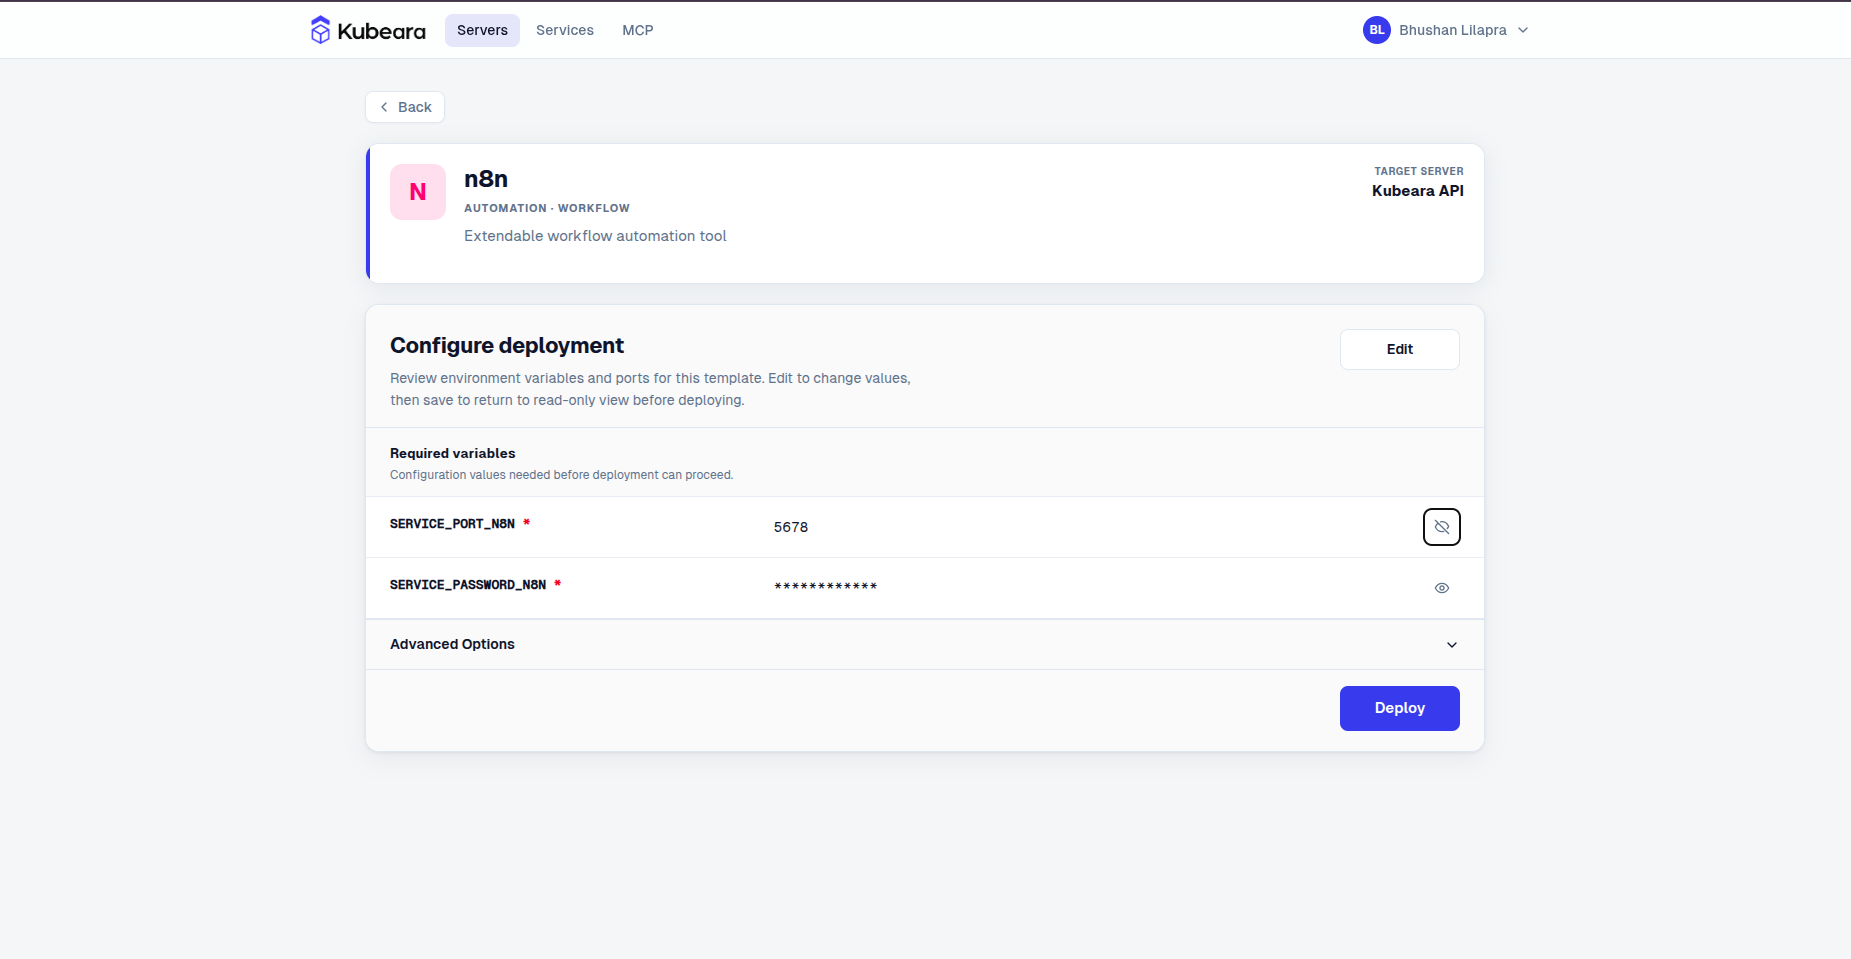This screenshot has width=1851, height=959.
Task: Click the Kubeara API target server name
Action: click(1418, 191)
